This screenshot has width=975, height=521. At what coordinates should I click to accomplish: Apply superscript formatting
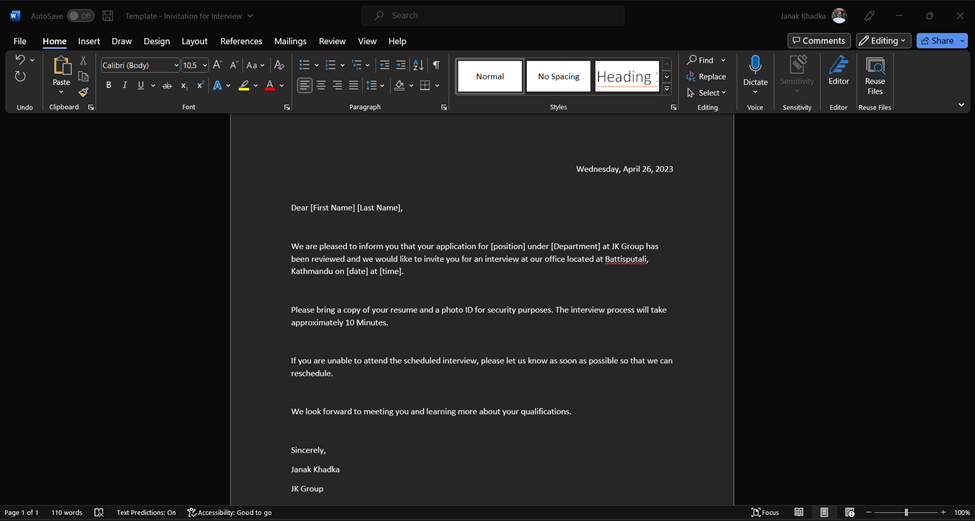coord(200,85)
